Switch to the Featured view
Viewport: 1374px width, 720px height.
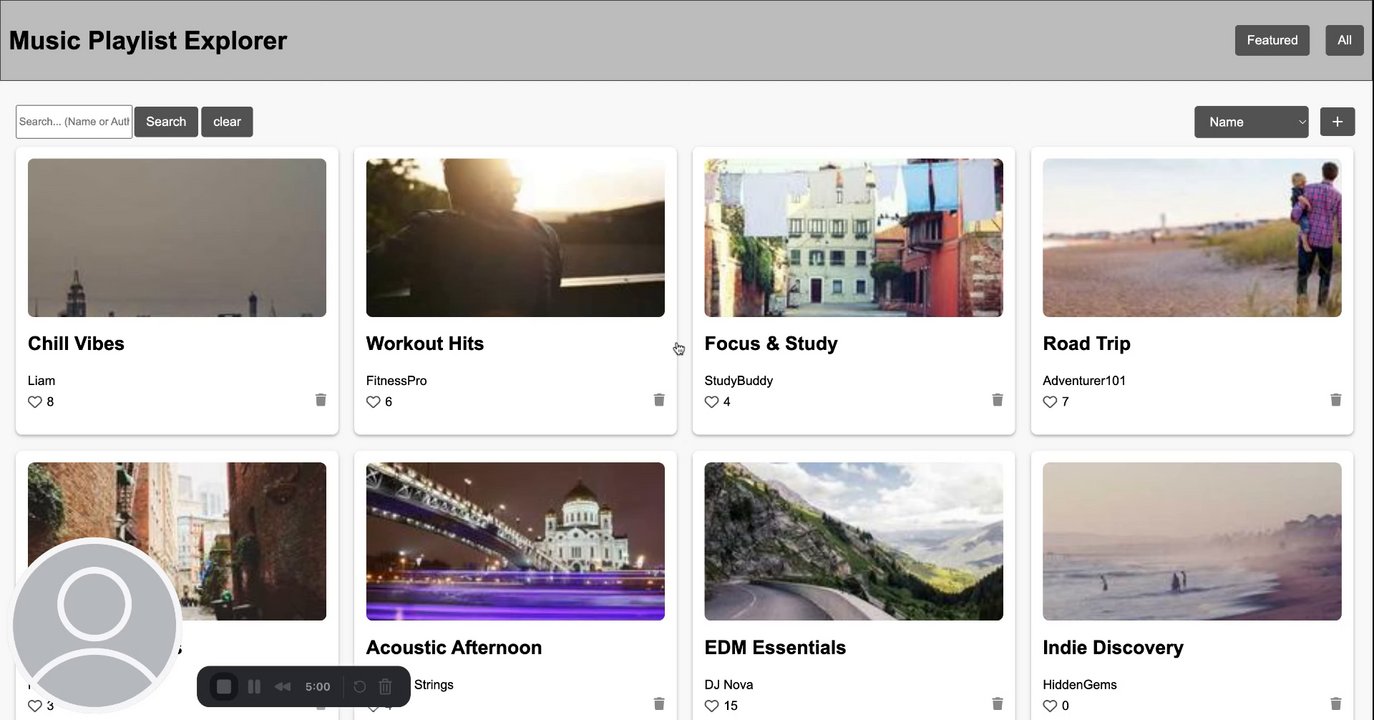coord(1272,40)
